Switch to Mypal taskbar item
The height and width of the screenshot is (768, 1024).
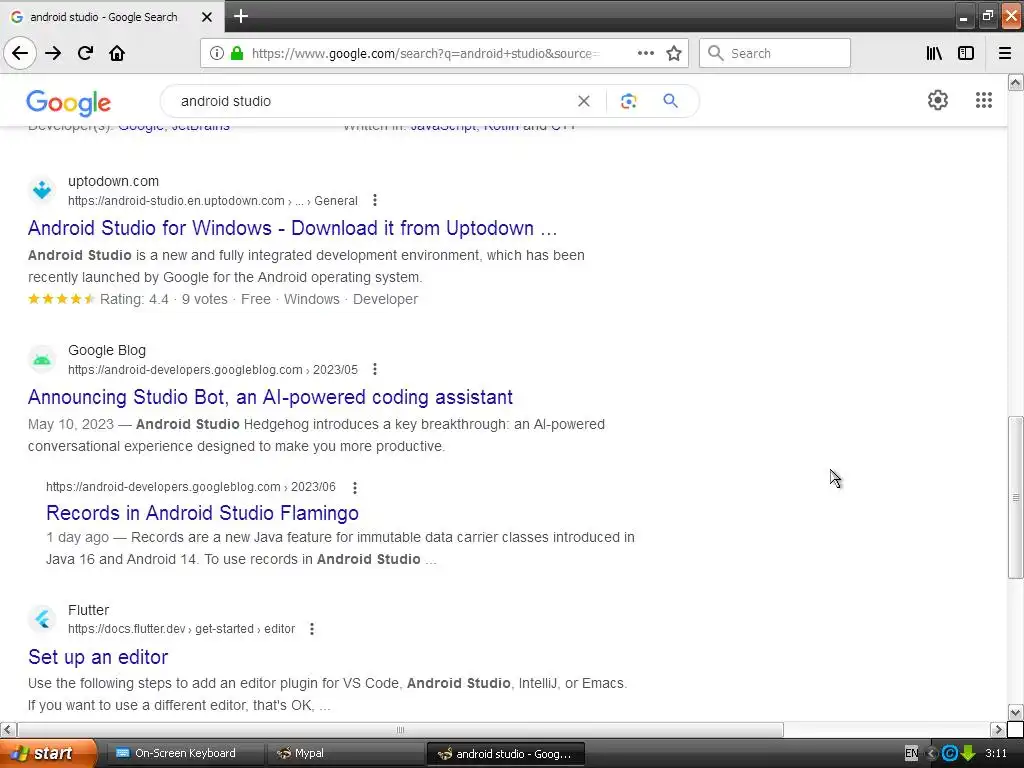[345, 754]
